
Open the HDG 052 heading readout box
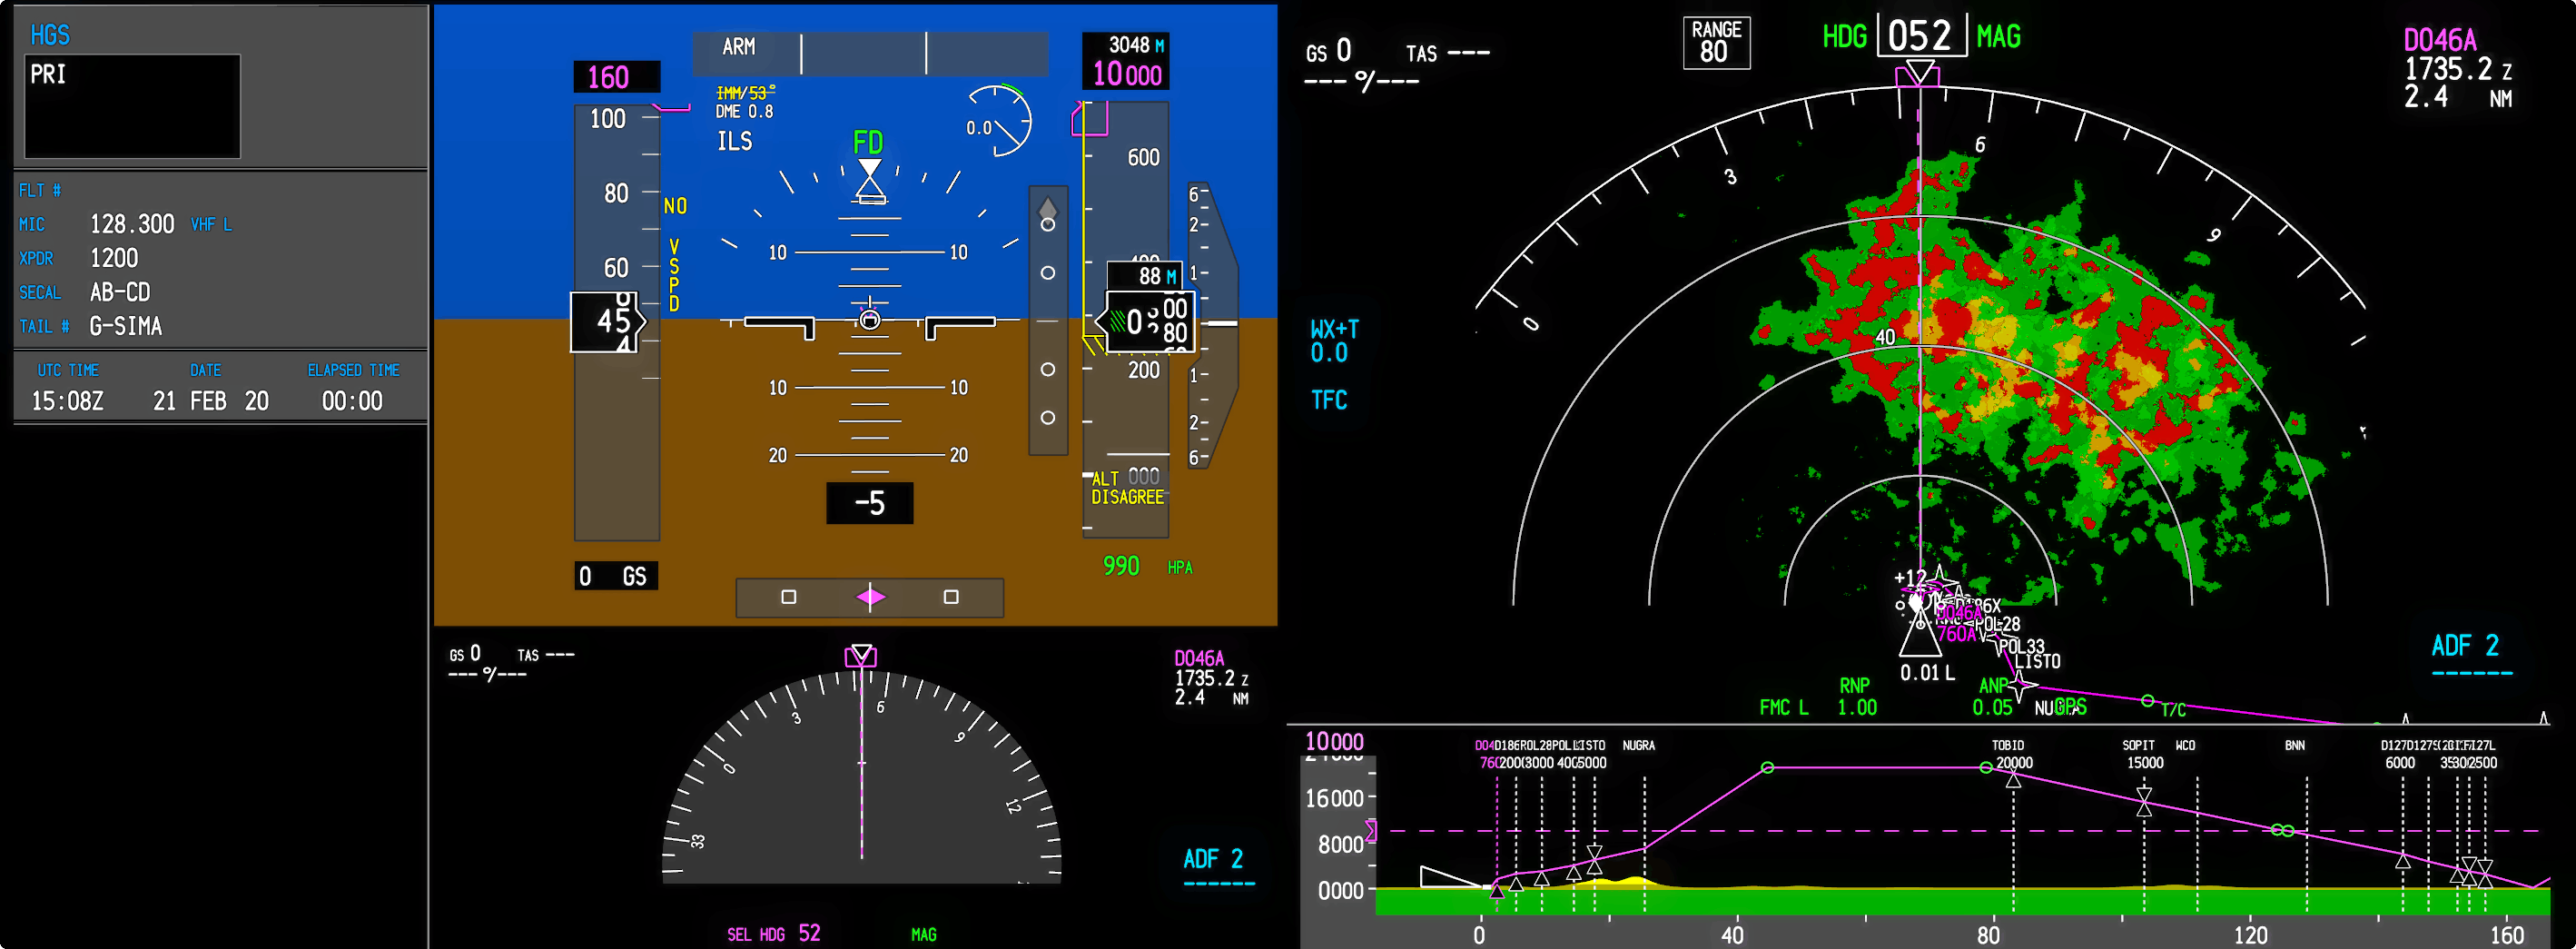tap(1919, 36)
